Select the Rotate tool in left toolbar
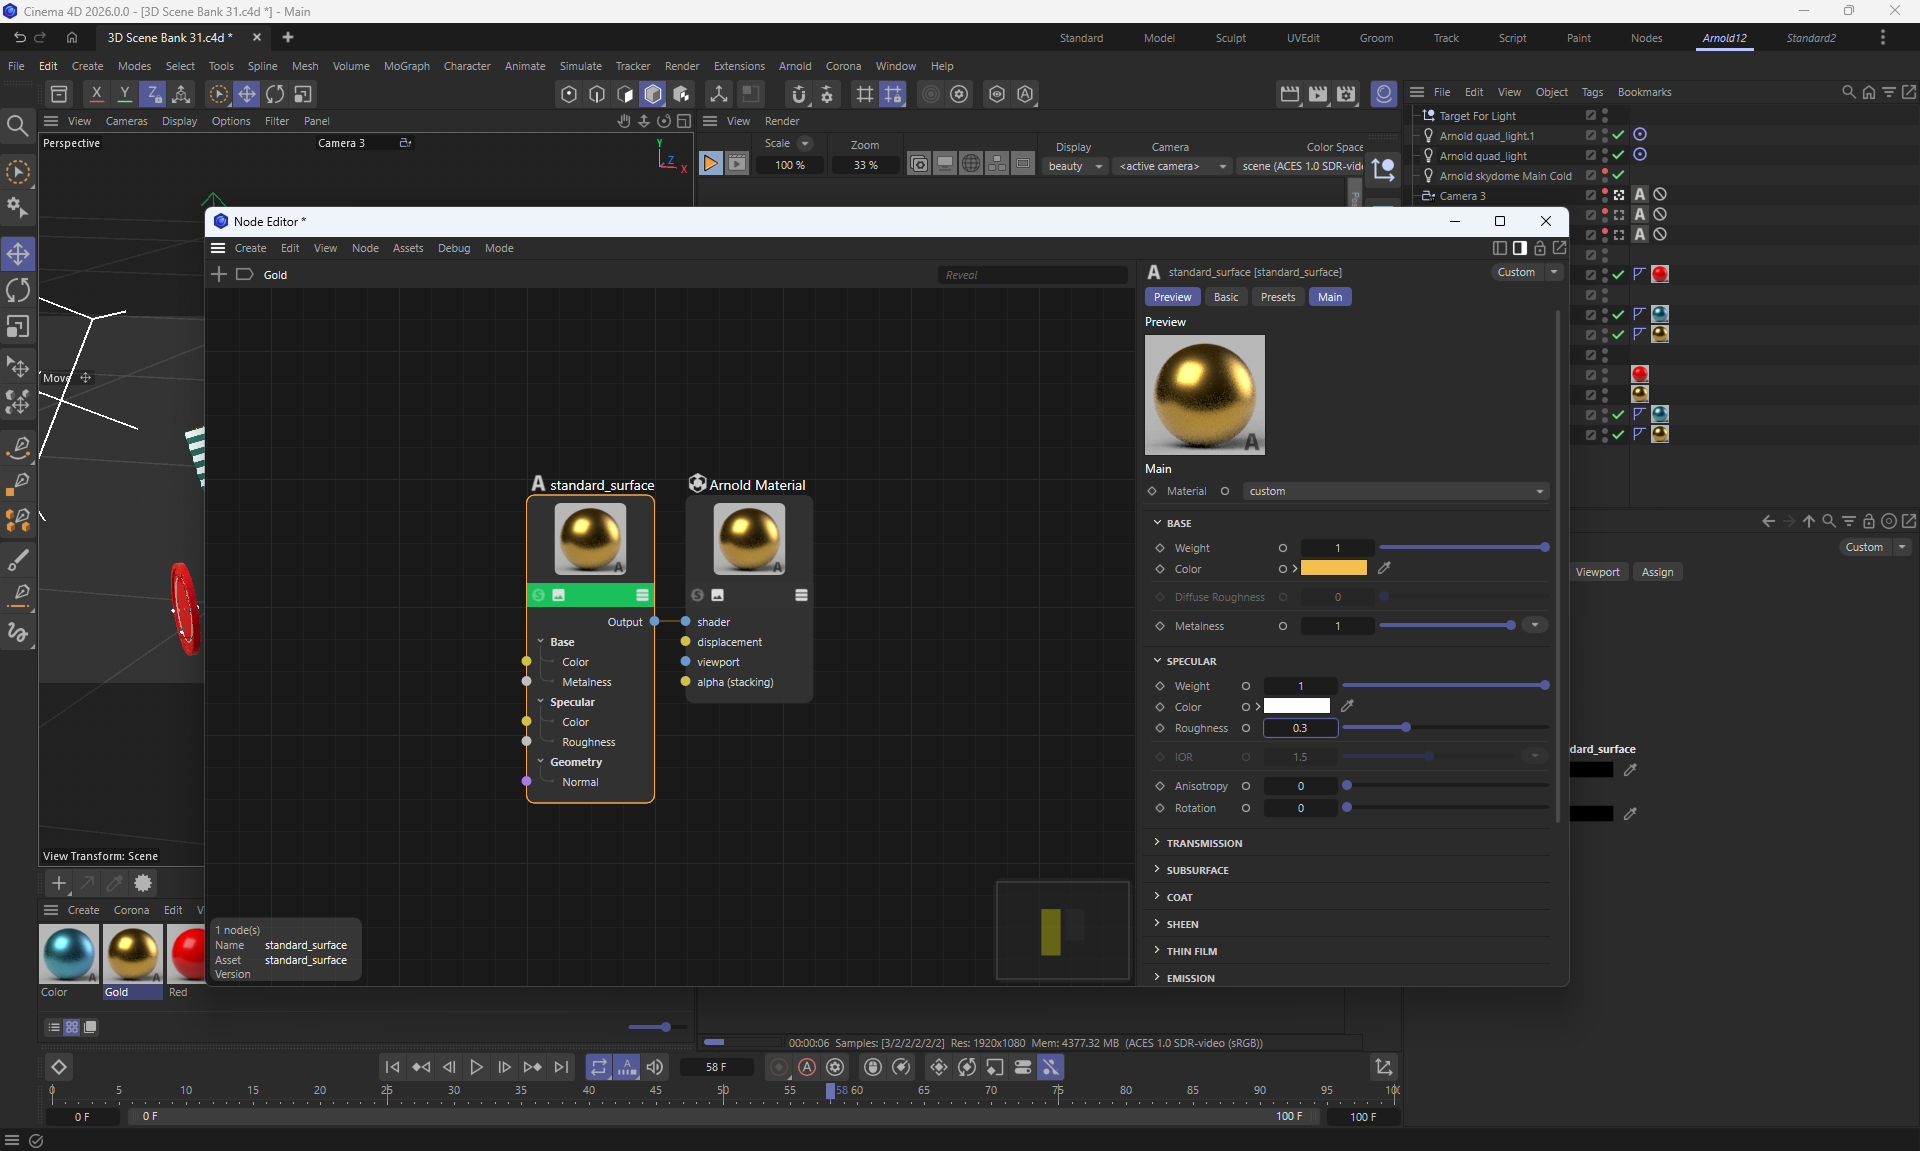 coord(18,290)
